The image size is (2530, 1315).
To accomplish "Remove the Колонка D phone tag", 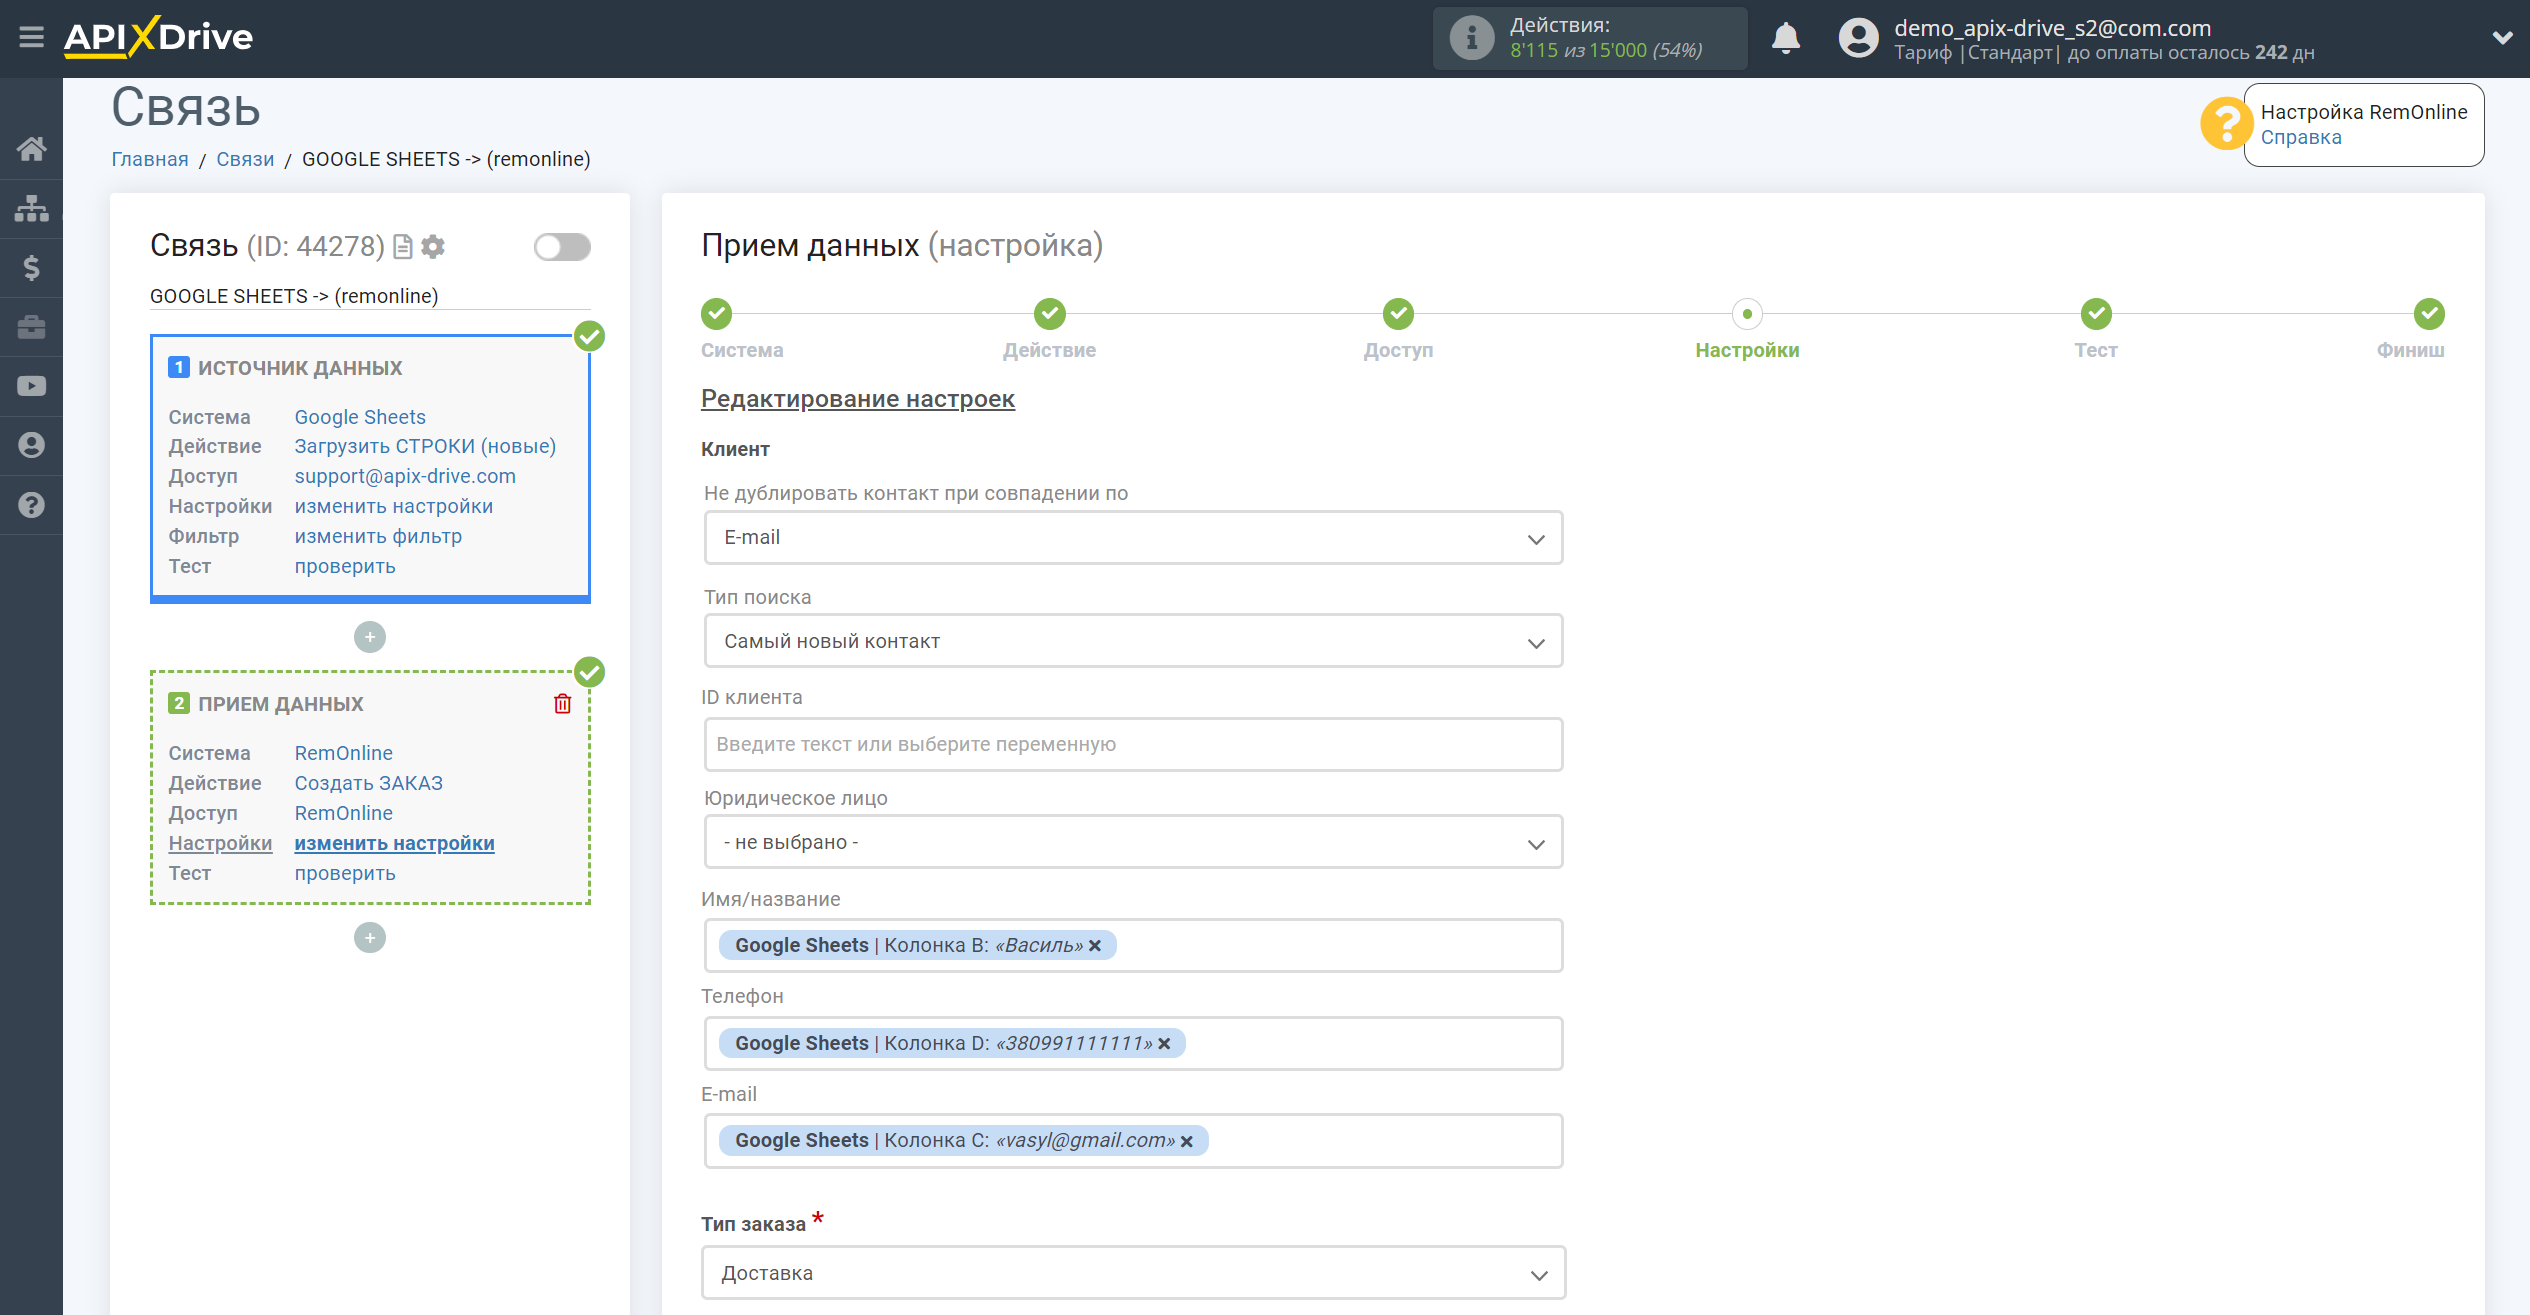I will click(x=1165, y=1044).
